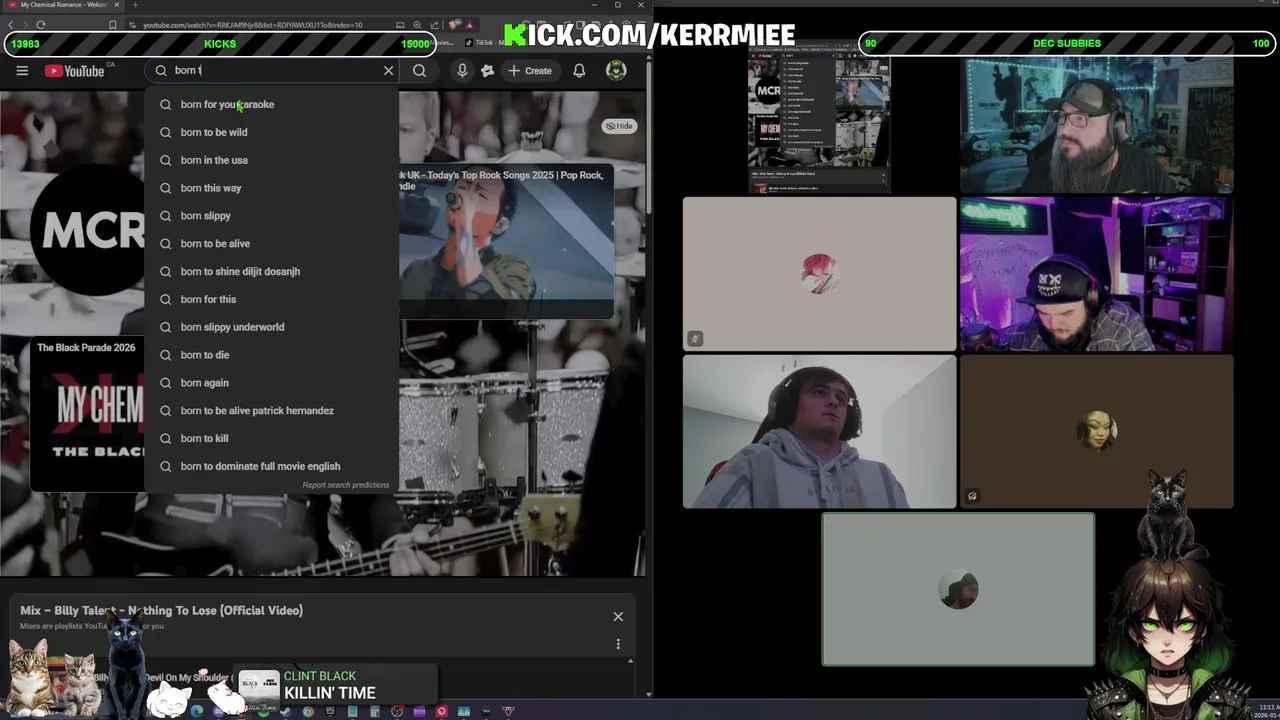
Task: Select the 'born to kill' suggestion
Action: (272, 438)
